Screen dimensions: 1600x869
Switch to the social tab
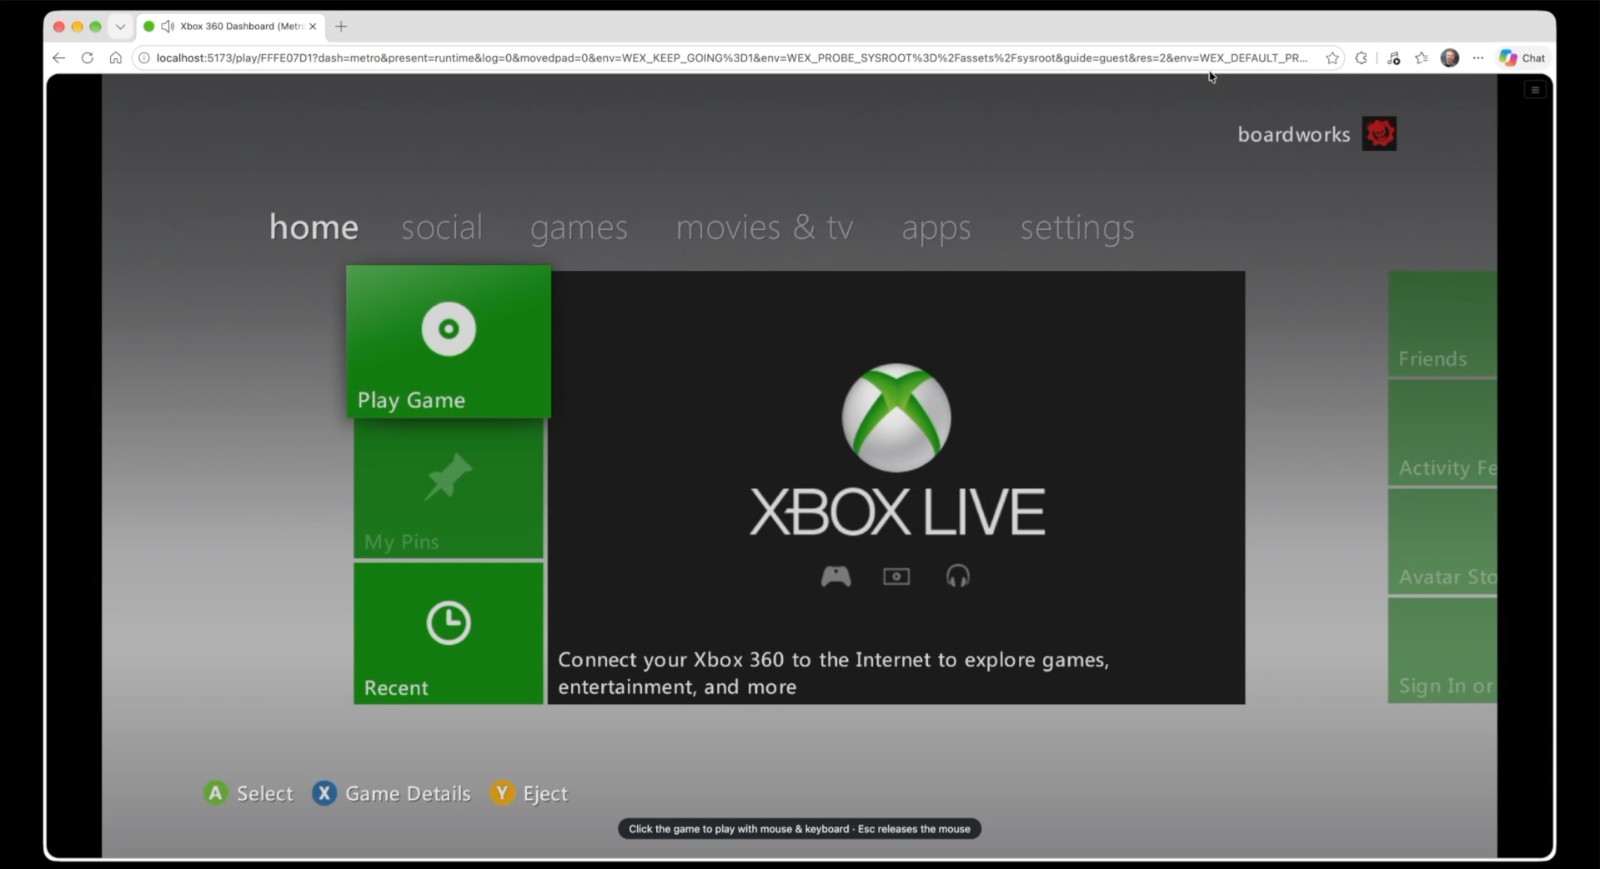point(442,227)
